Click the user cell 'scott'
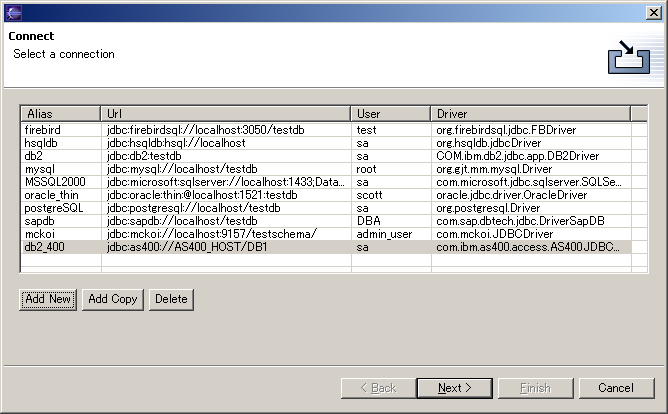Screen dimensions: 668x414 pos(369,195)
